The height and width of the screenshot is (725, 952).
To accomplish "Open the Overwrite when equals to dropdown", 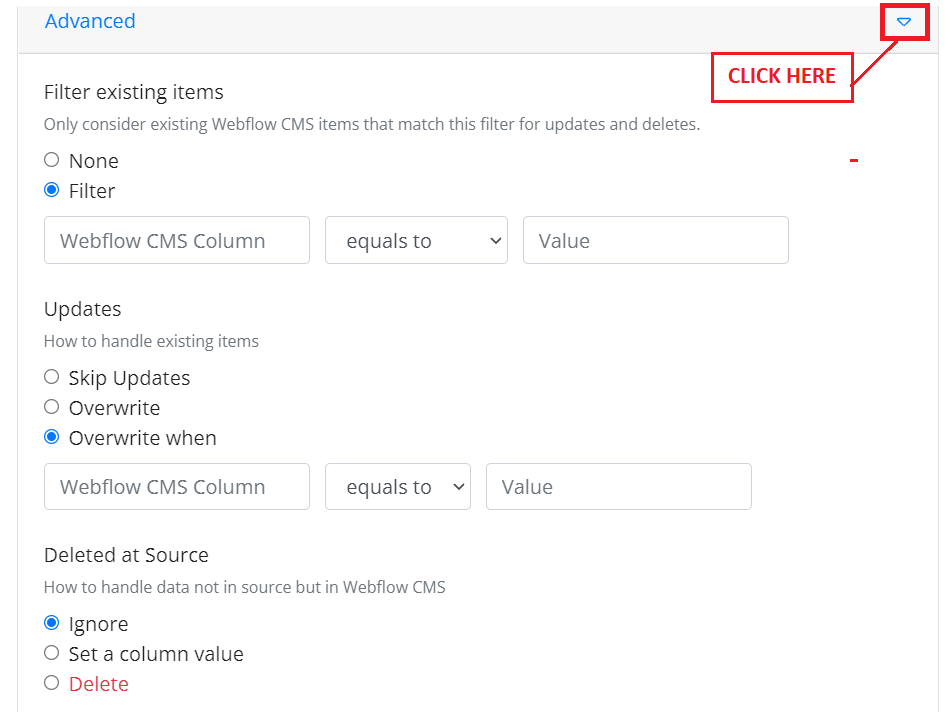I will click(398, 487).
